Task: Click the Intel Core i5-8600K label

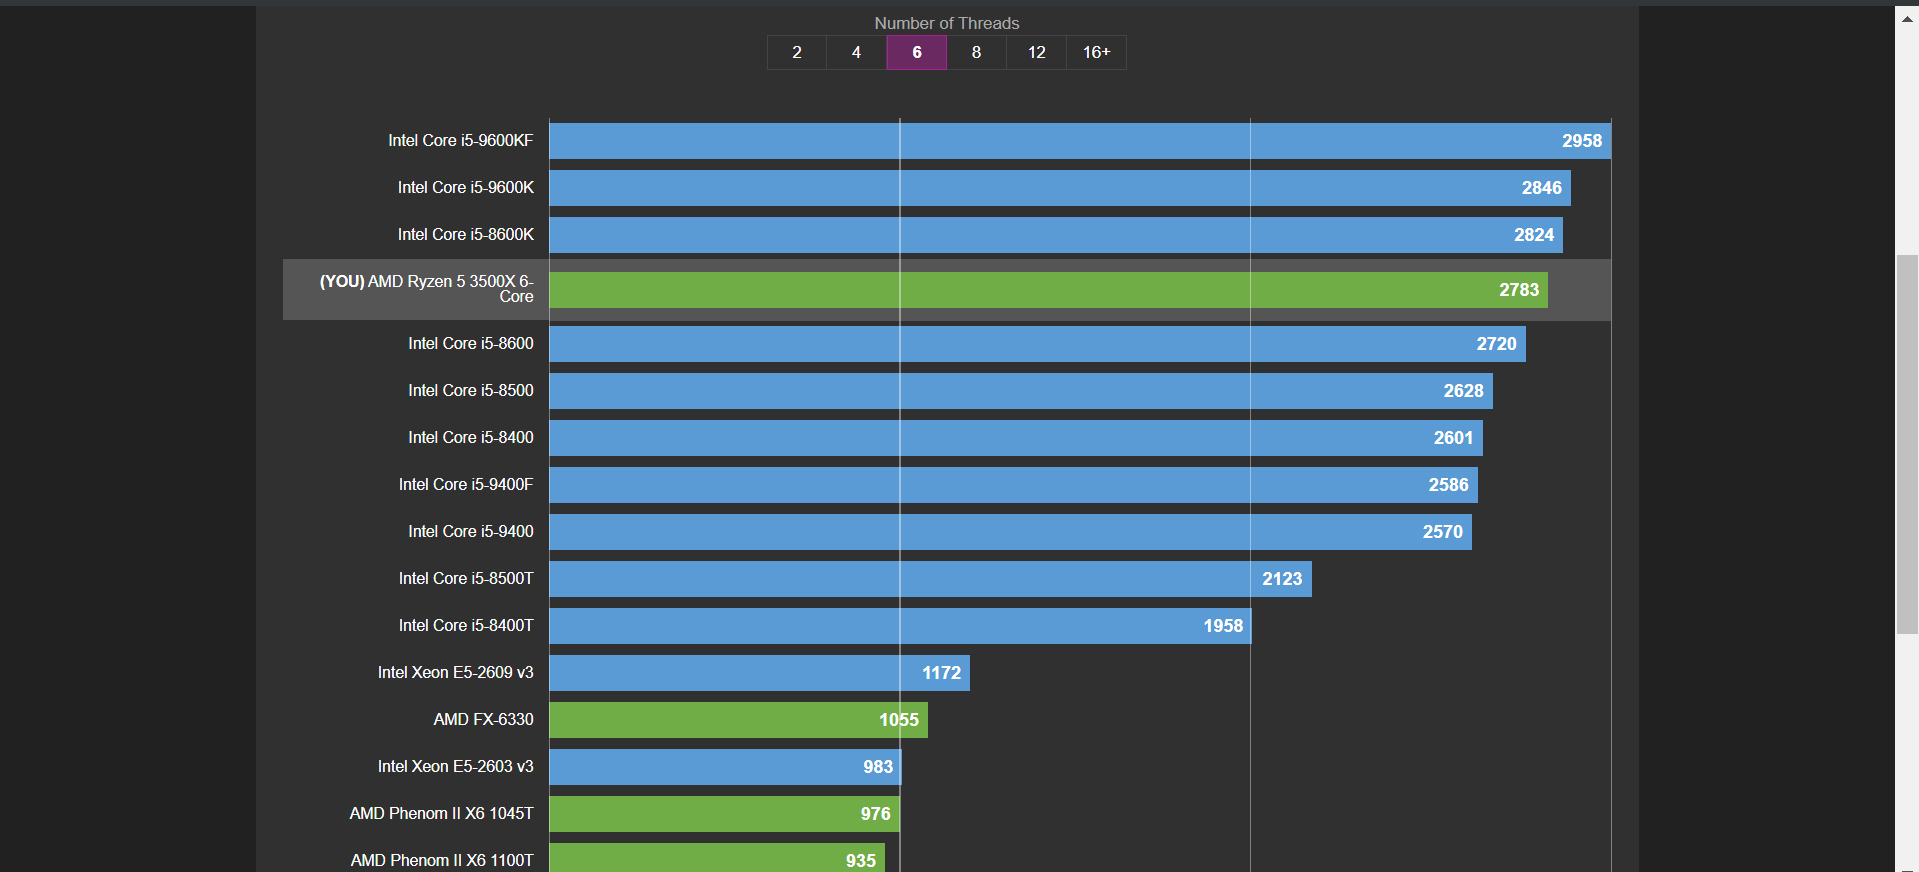Action: coord(466,235)
